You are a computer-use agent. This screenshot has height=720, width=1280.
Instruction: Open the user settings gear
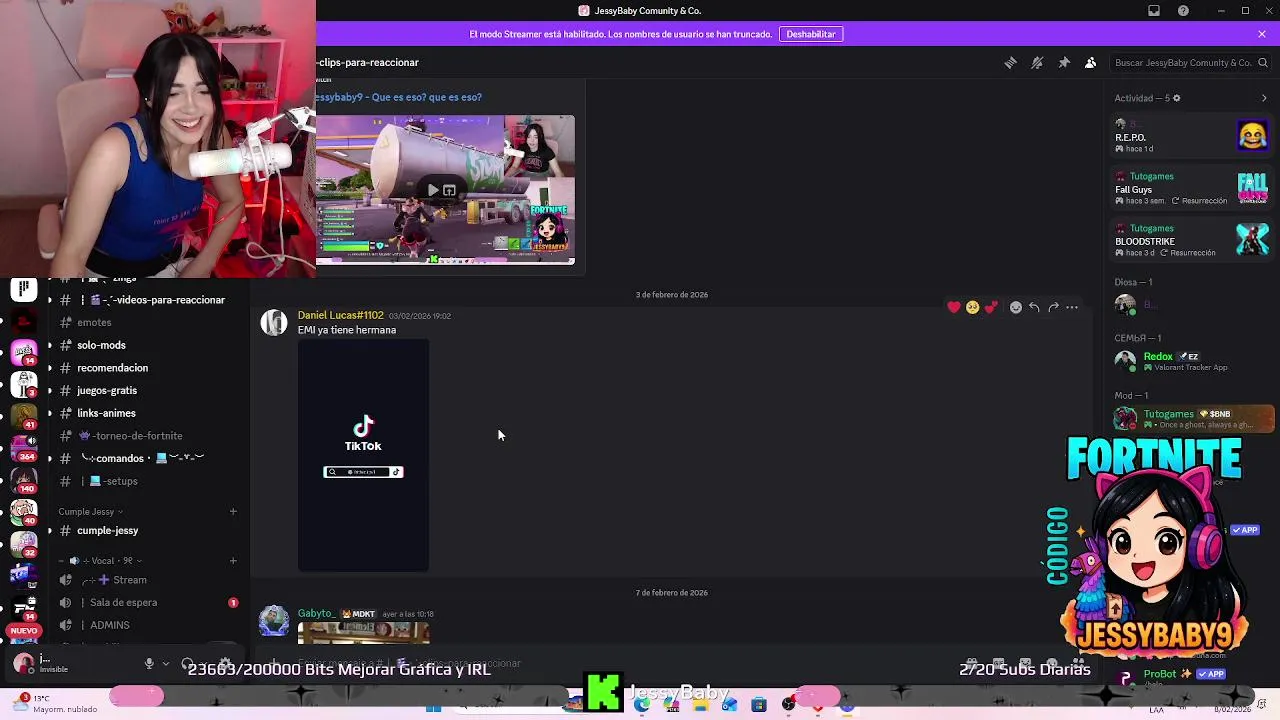click(x=226, y=664)
